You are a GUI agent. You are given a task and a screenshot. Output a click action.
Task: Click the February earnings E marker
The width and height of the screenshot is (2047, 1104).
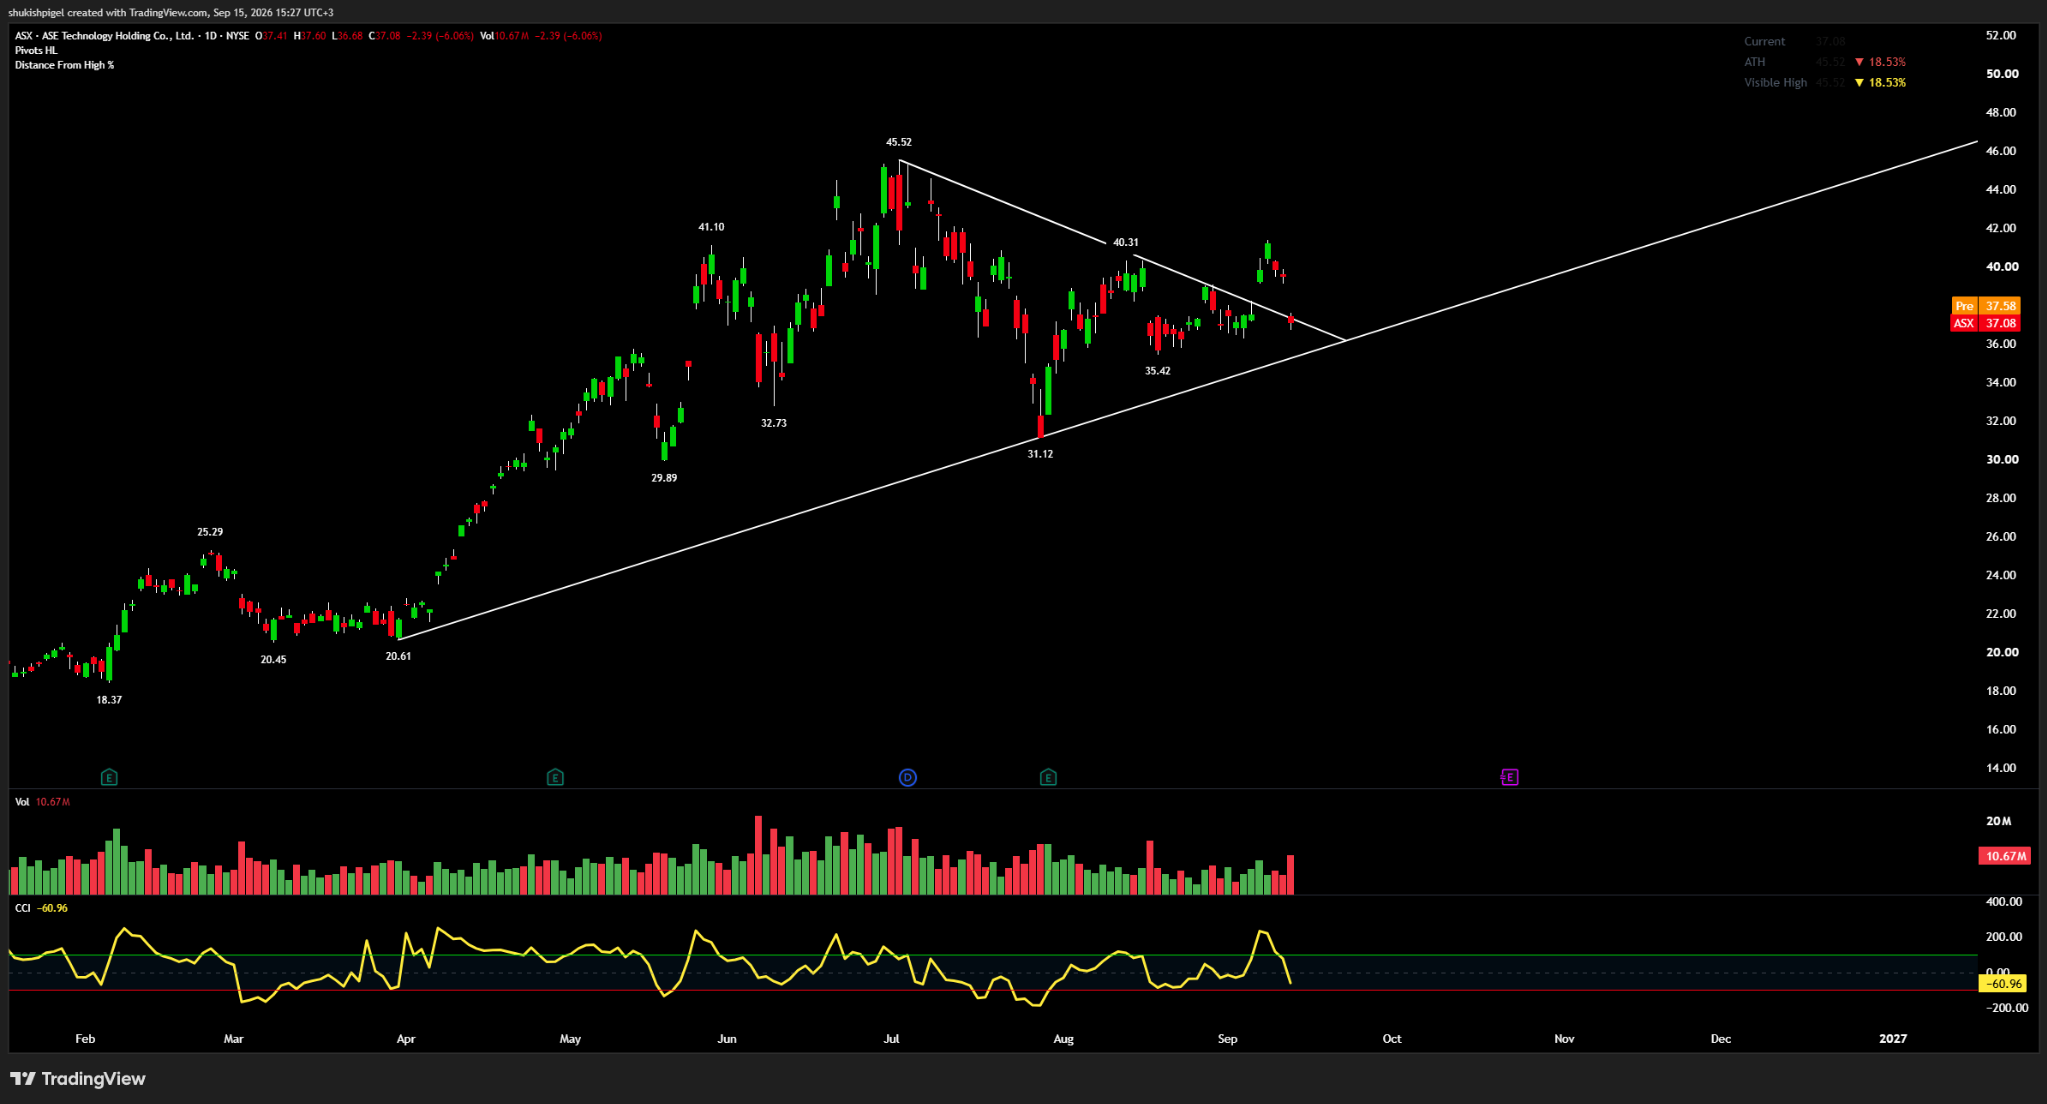(109, 777)
